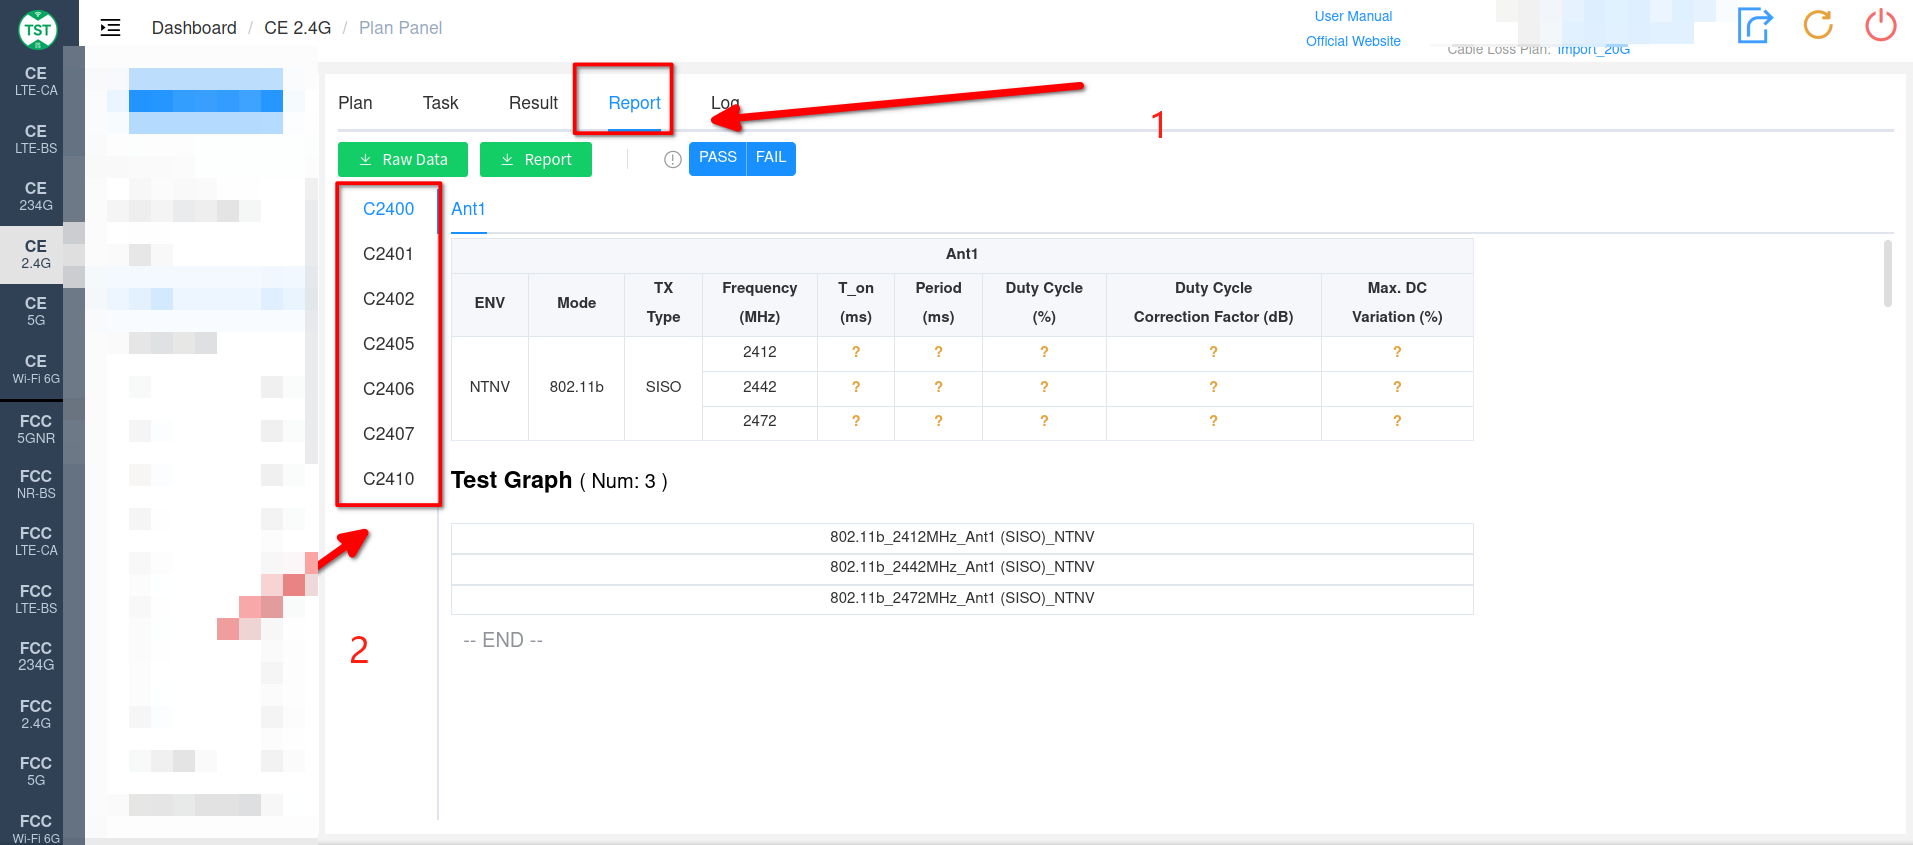Open FCC NR-BS sidebar module
The width and height of the screenshot is (1913, 845).
pos(36,484)
